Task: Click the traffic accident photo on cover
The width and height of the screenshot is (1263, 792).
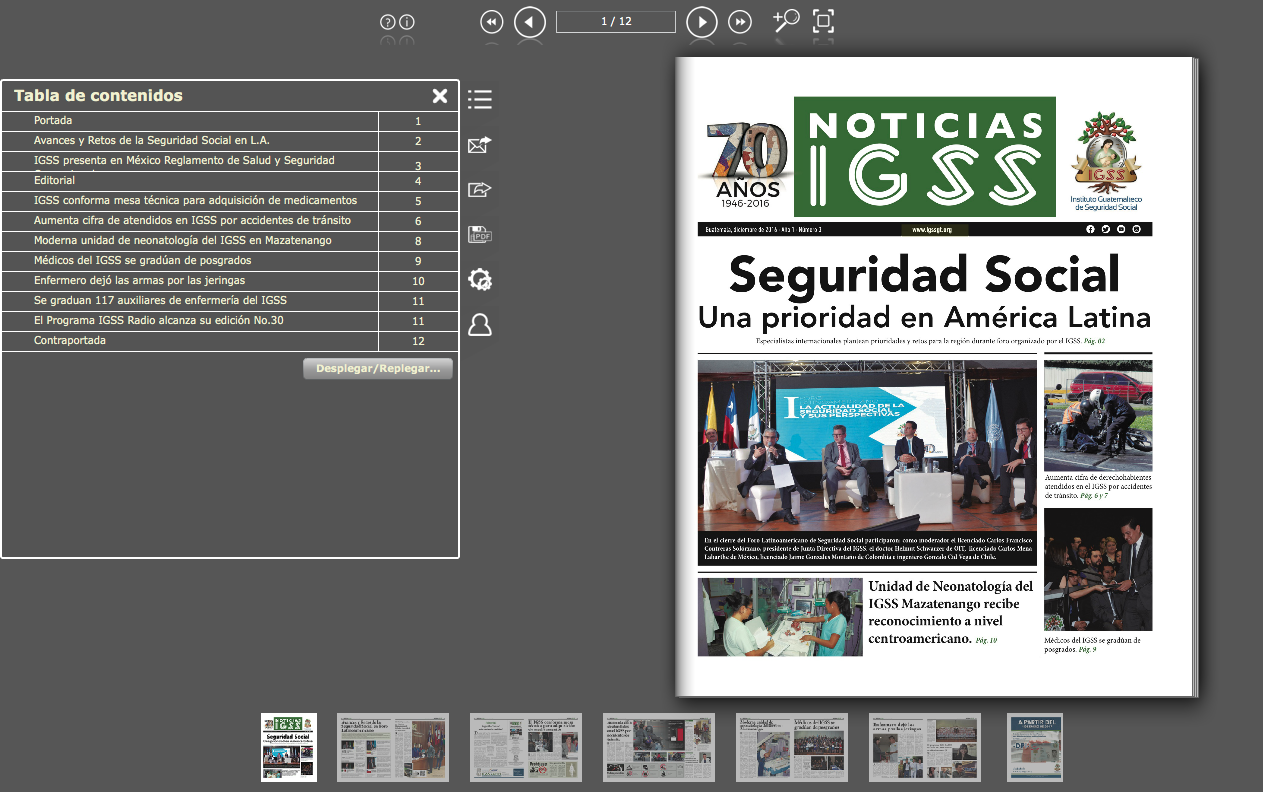Action: pos(1098,416)
